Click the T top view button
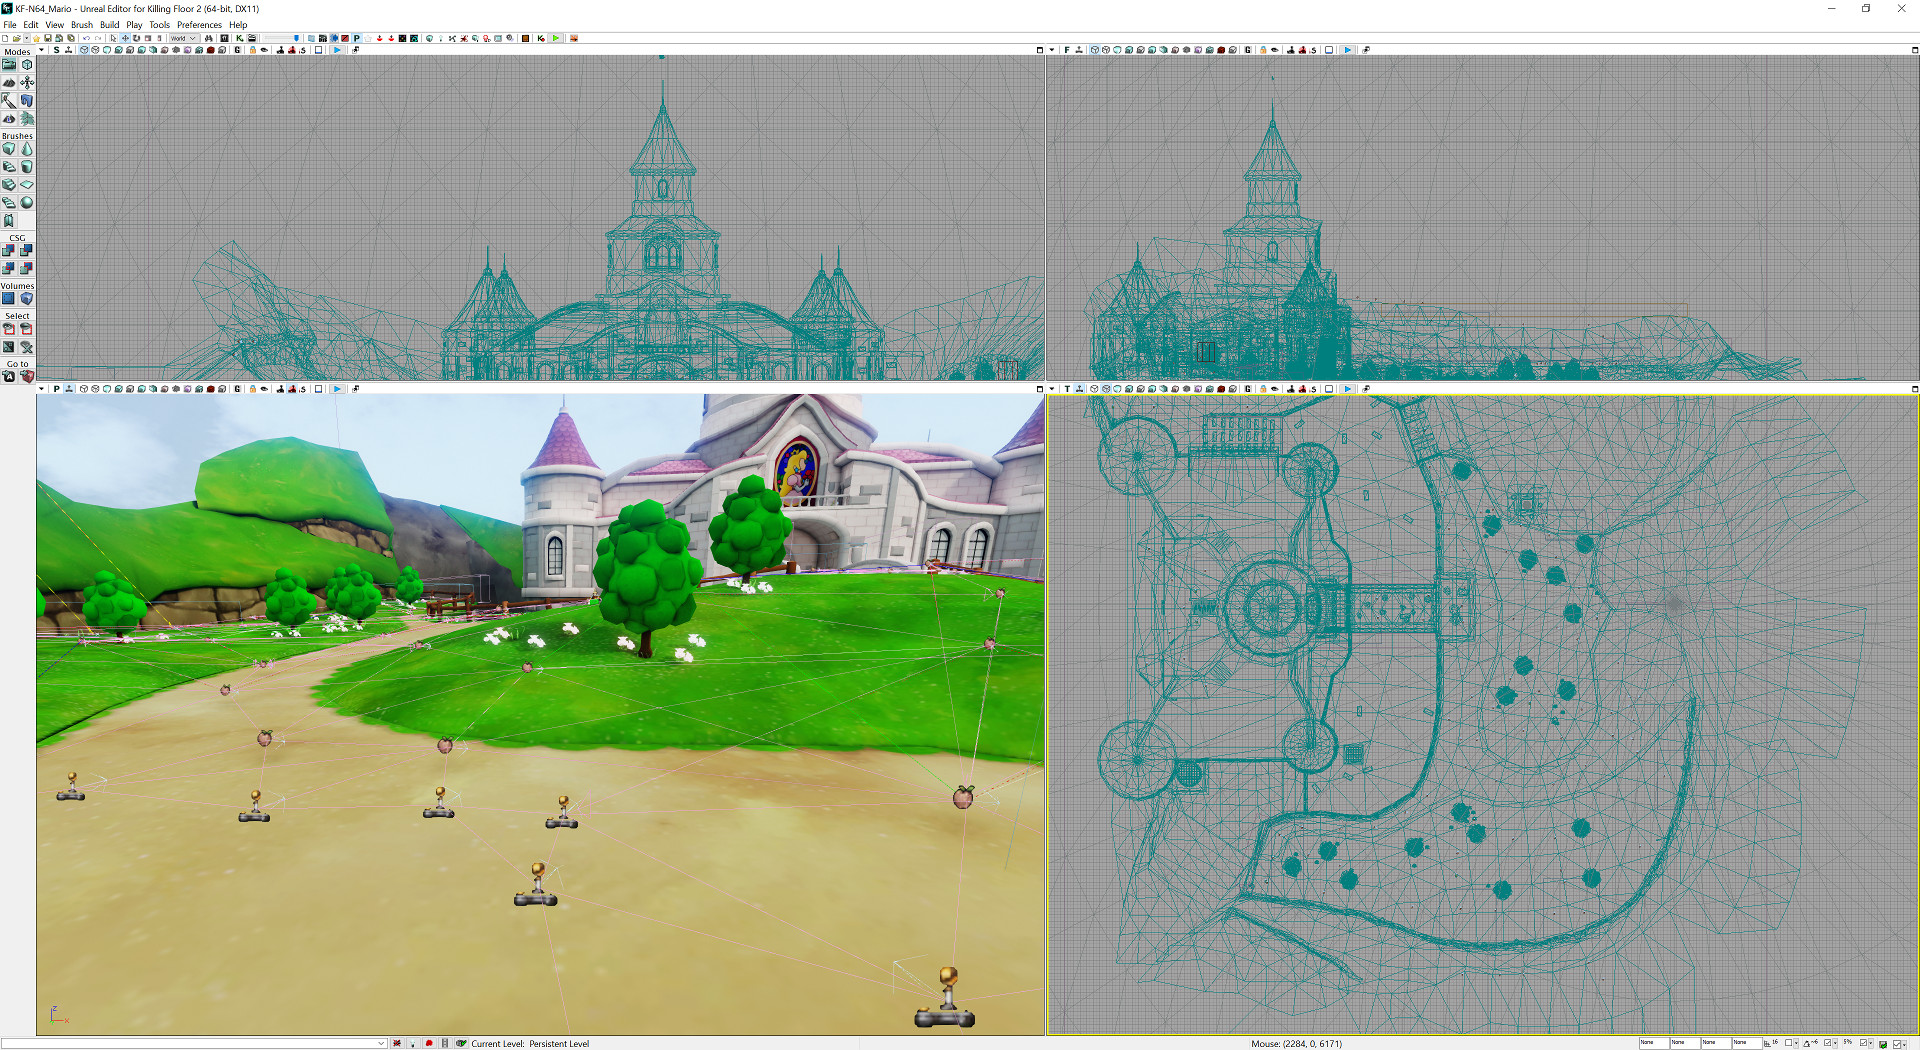This screenshot has height=1050, width=1920. point(1067,389)
